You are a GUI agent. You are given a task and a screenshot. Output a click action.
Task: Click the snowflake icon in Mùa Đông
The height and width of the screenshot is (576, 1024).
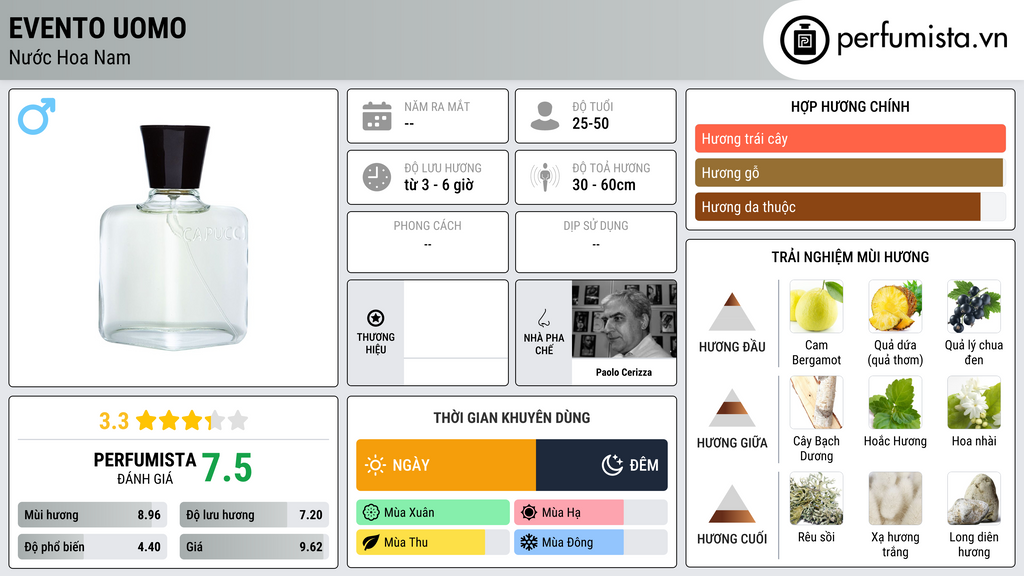(x=529, y=542)
